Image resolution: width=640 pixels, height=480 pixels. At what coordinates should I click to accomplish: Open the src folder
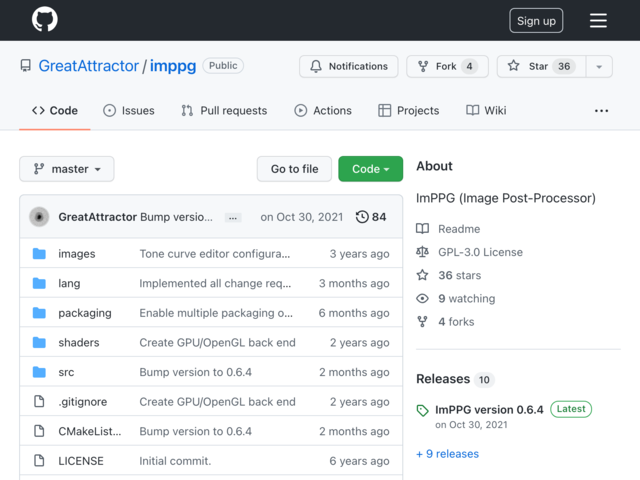66,372
